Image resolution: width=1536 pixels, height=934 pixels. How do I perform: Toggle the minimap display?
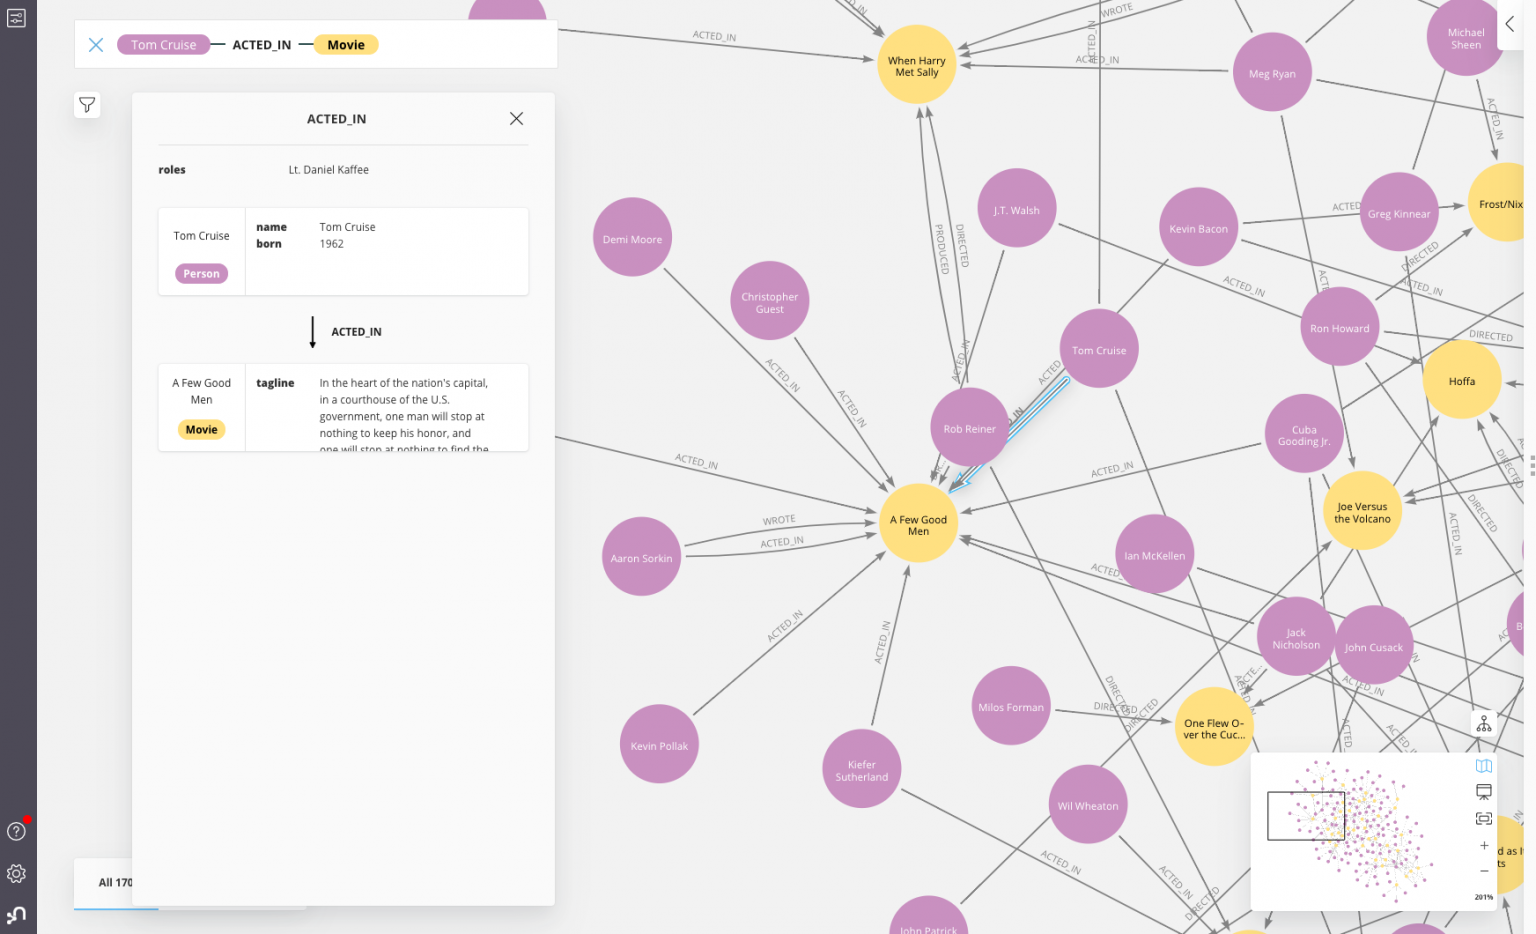tap(1484, 765)
